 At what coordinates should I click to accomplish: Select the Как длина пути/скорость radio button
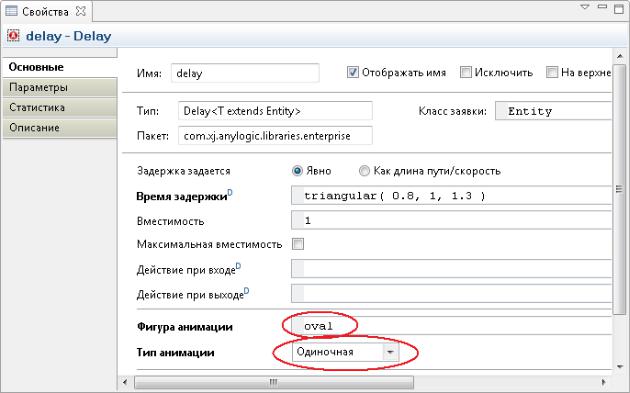(364, 171)
